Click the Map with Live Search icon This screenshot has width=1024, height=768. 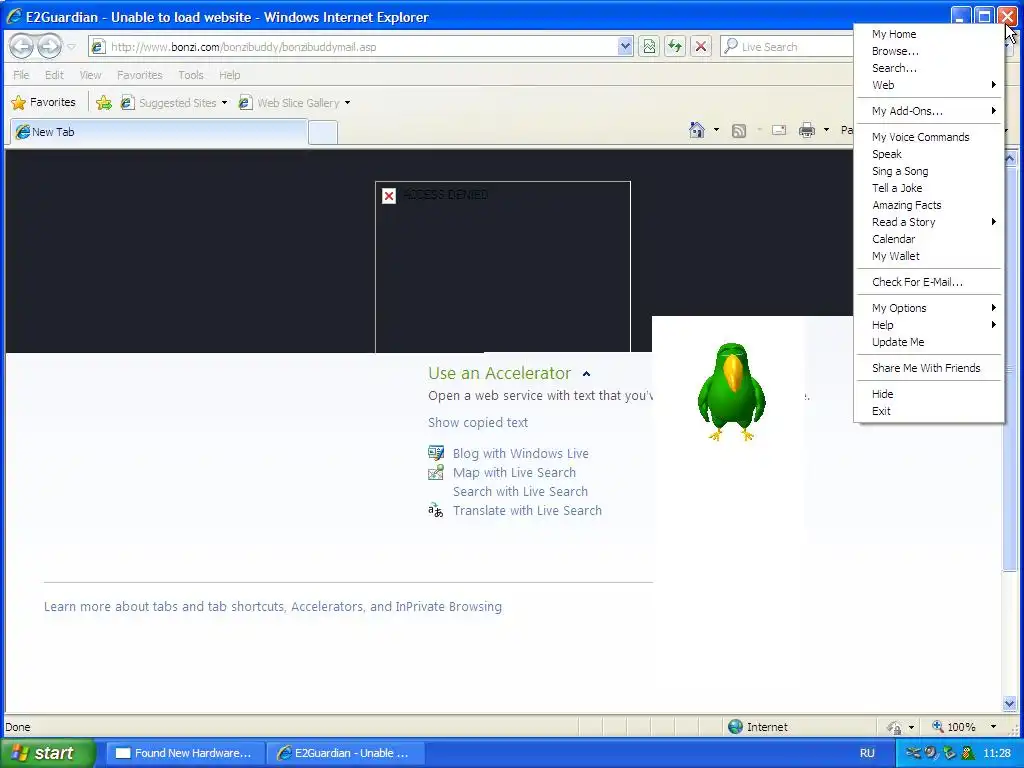[x=436, y=472]
